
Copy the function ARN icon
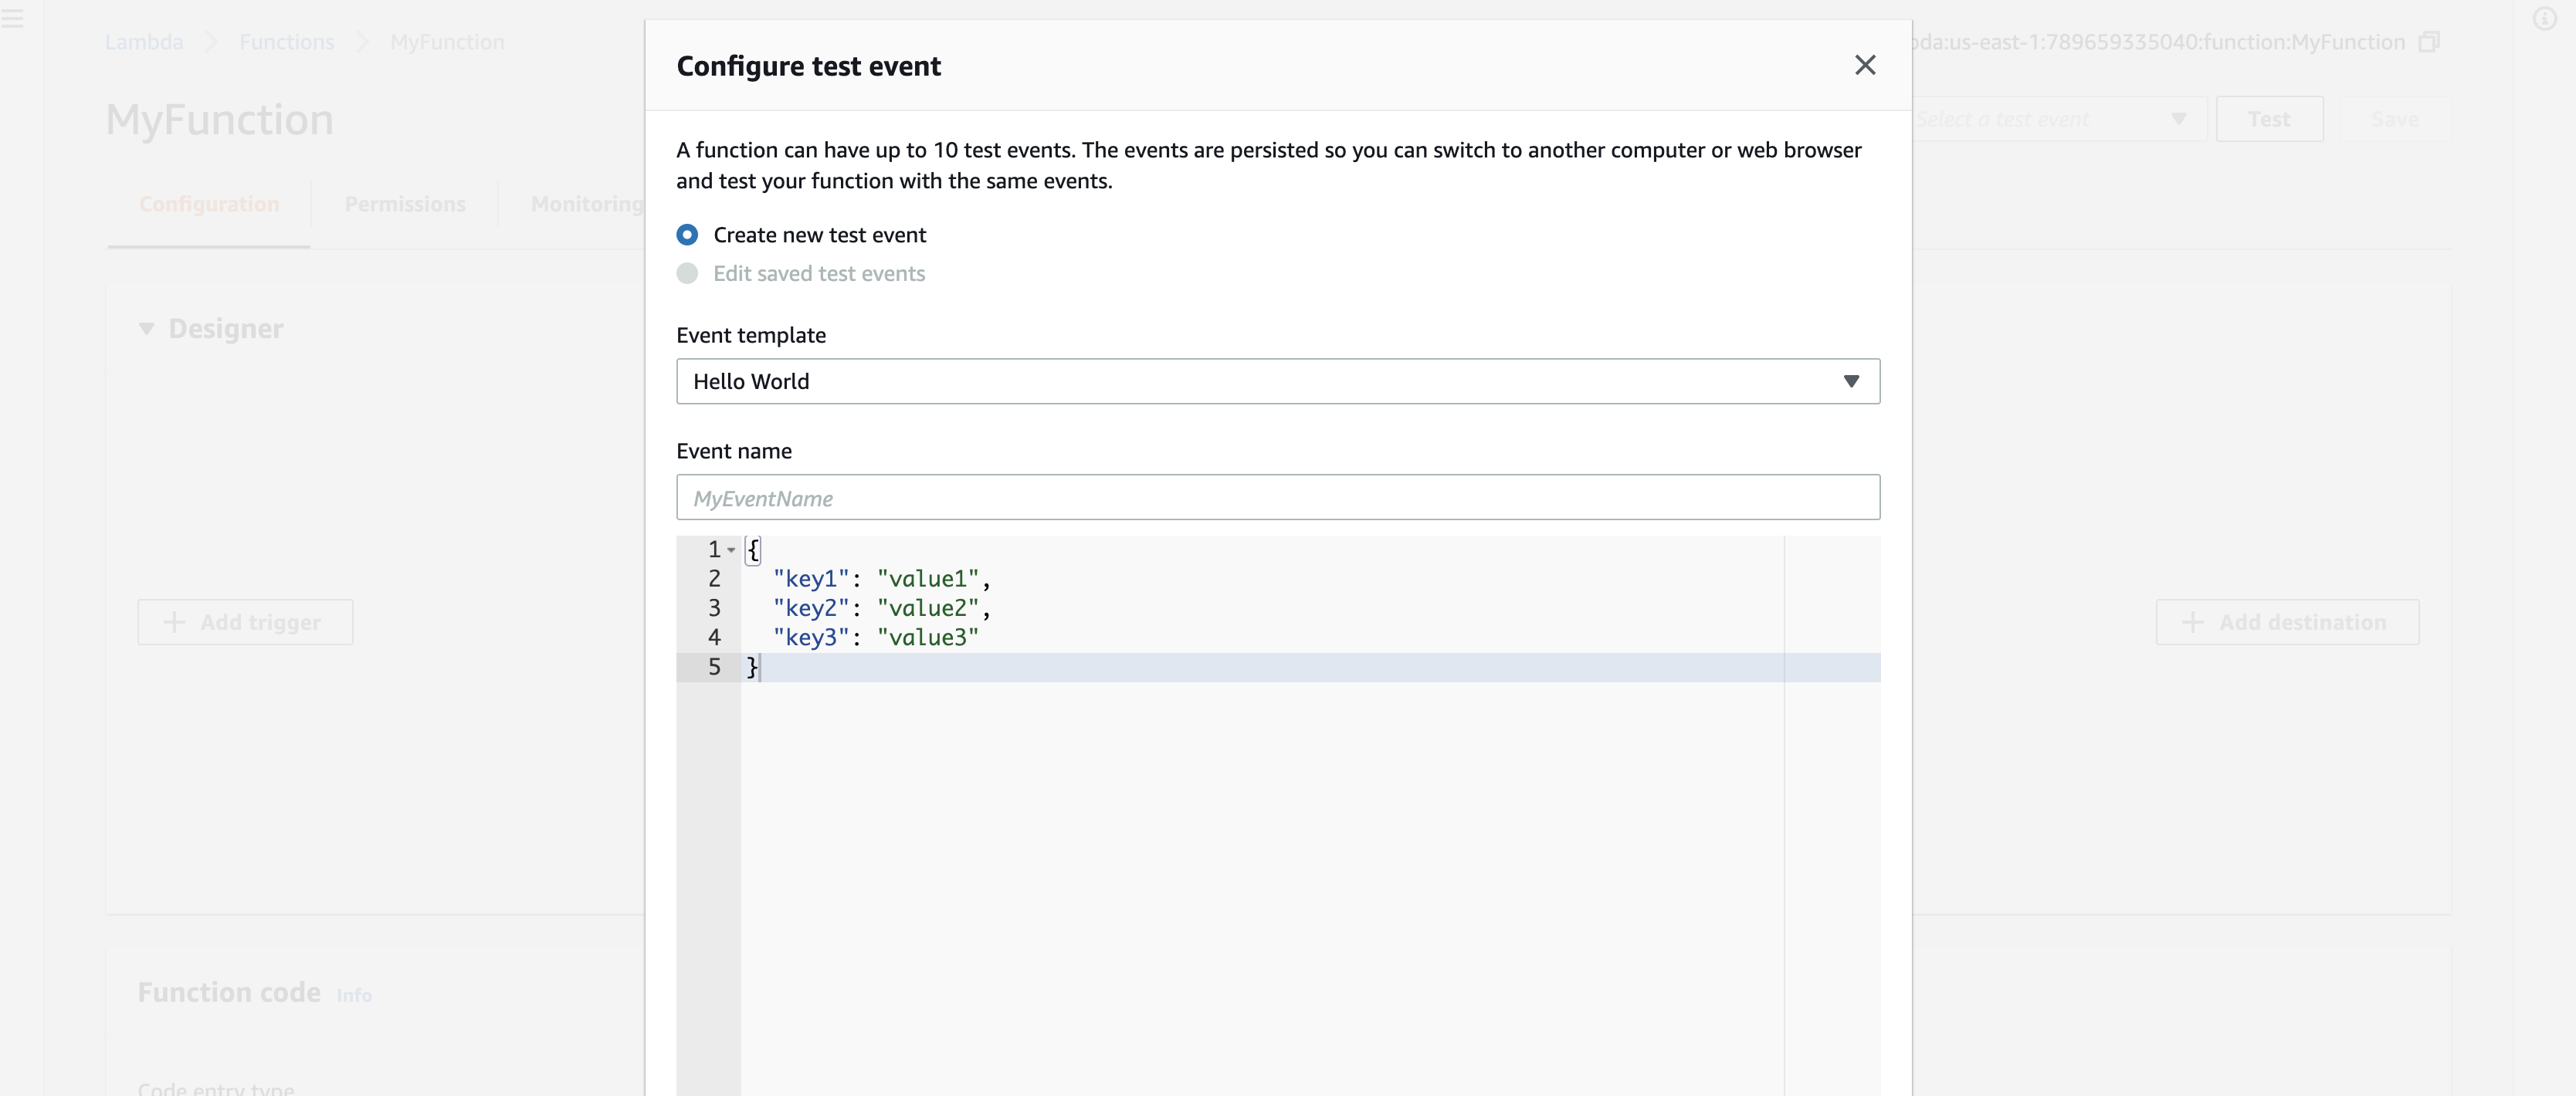click(2429, 42)
